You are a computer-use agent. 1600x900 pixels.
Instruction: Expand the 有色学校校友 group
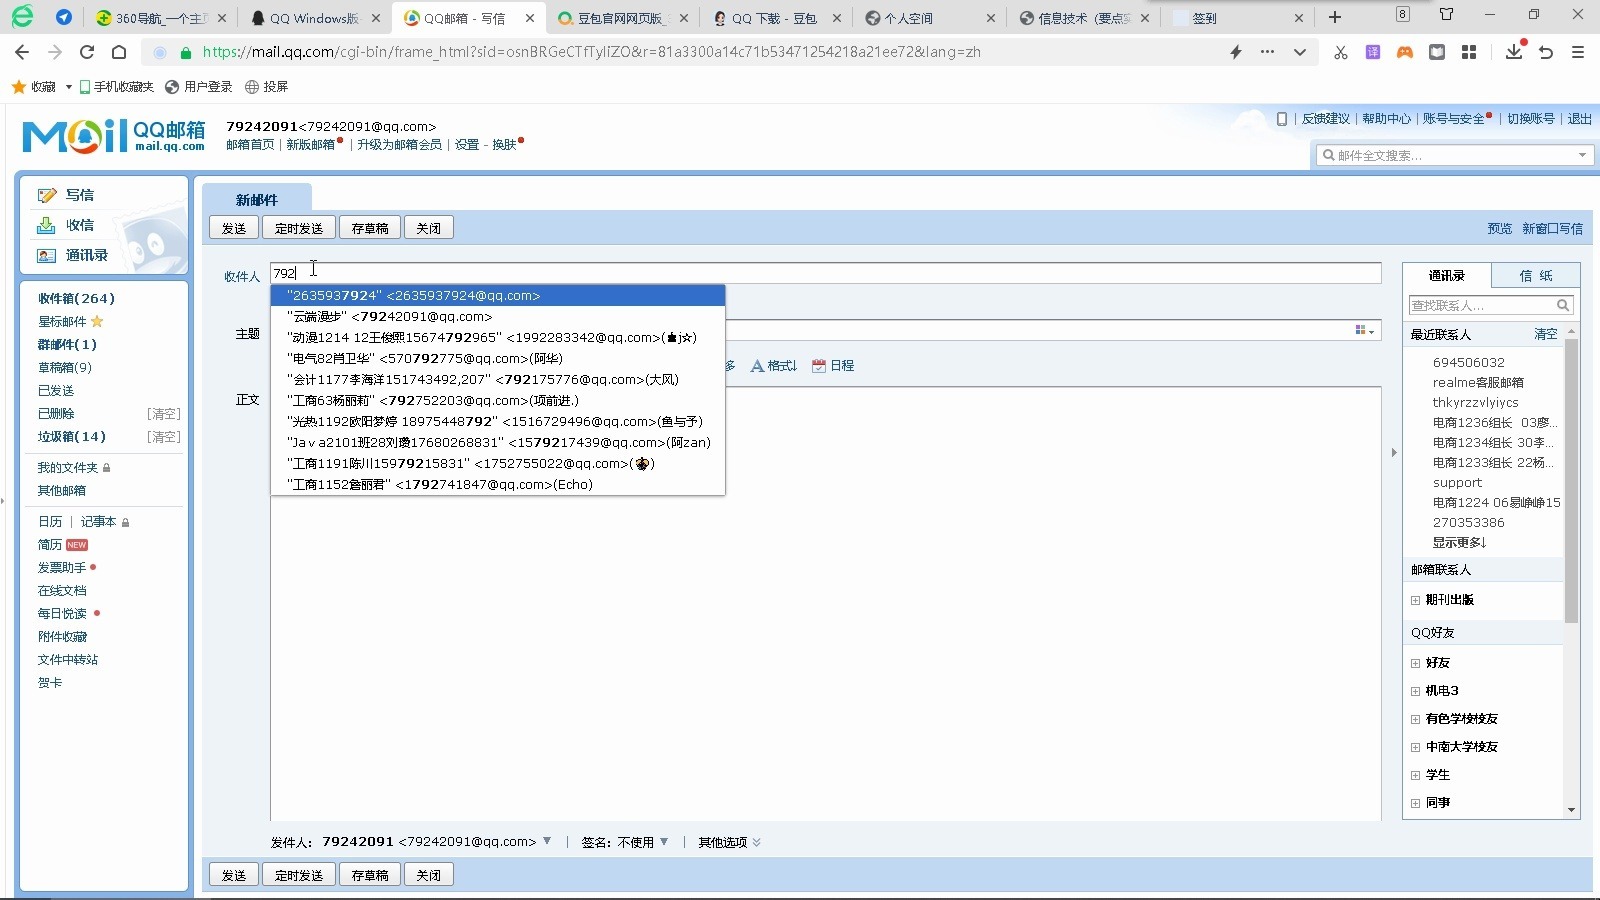pyautogui.click(x=1415, y=719)
